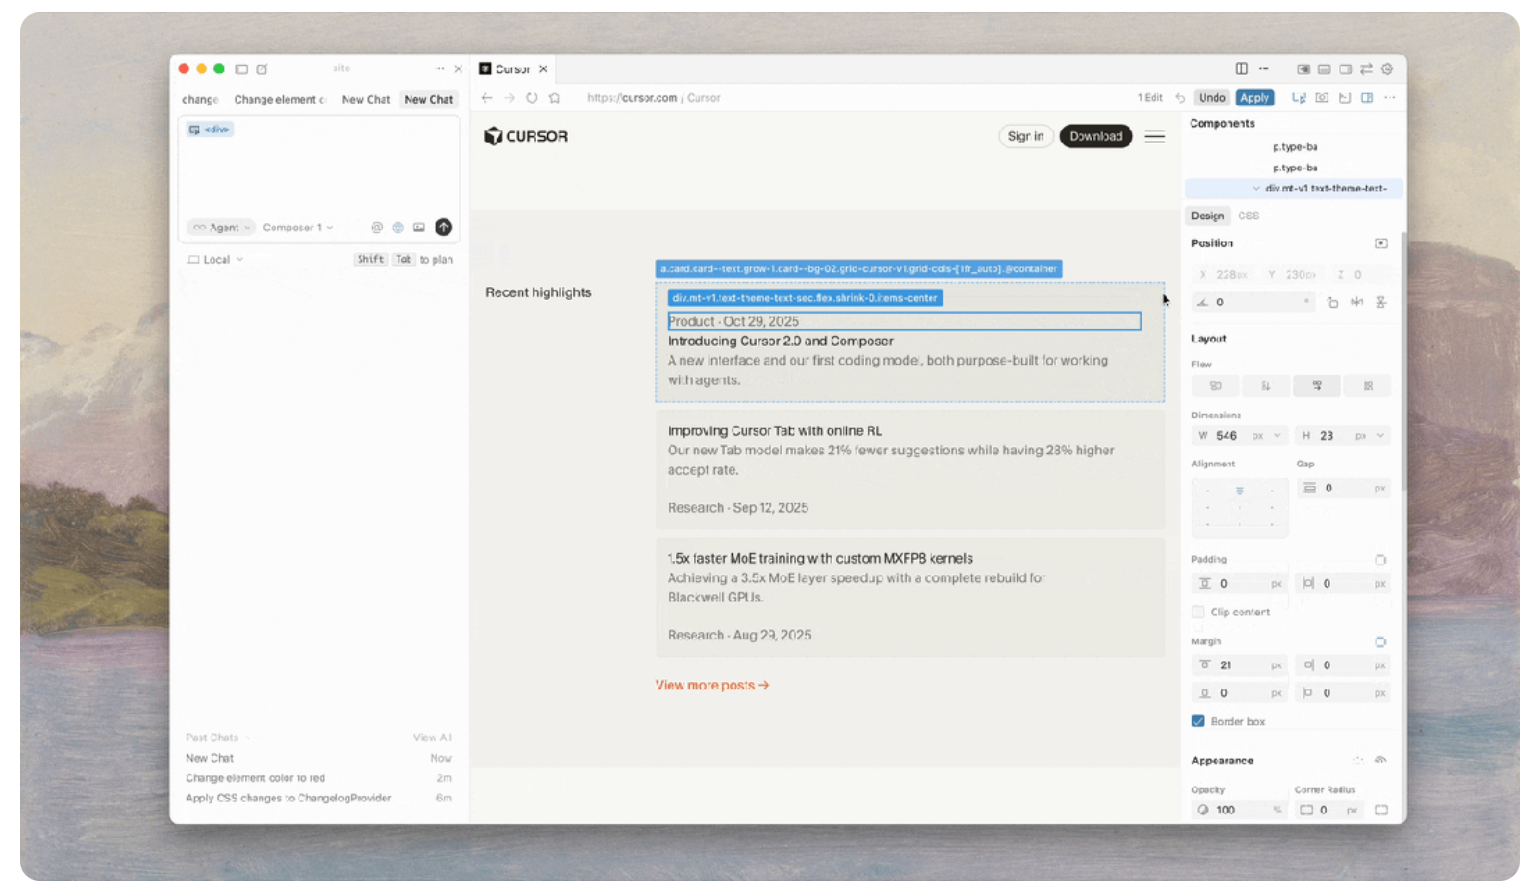The image size is (1534, 894).
Task: Switch to the CSS tab
Action: (x=1248, y=216)
